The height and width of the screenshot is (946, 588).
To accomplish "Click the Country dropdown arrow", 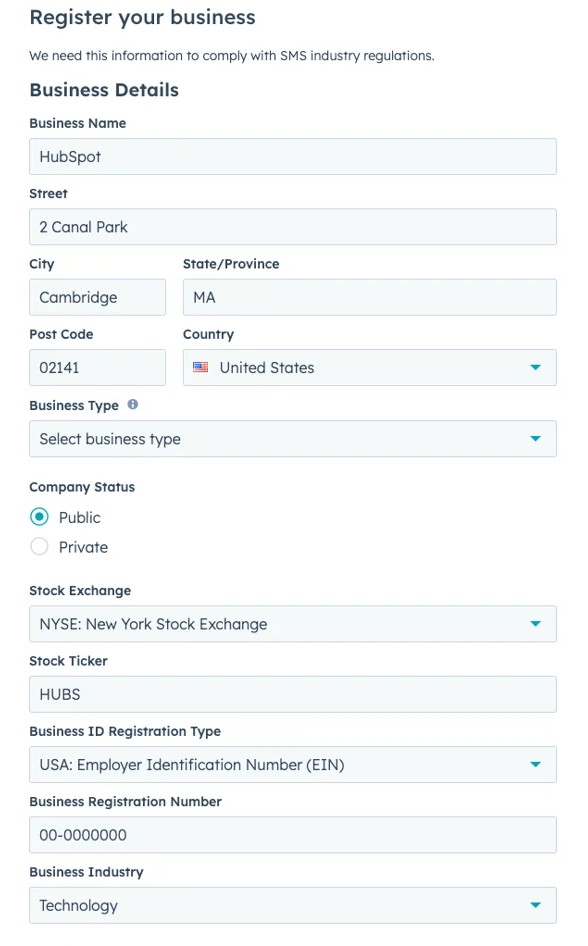I will coord(535,367).
